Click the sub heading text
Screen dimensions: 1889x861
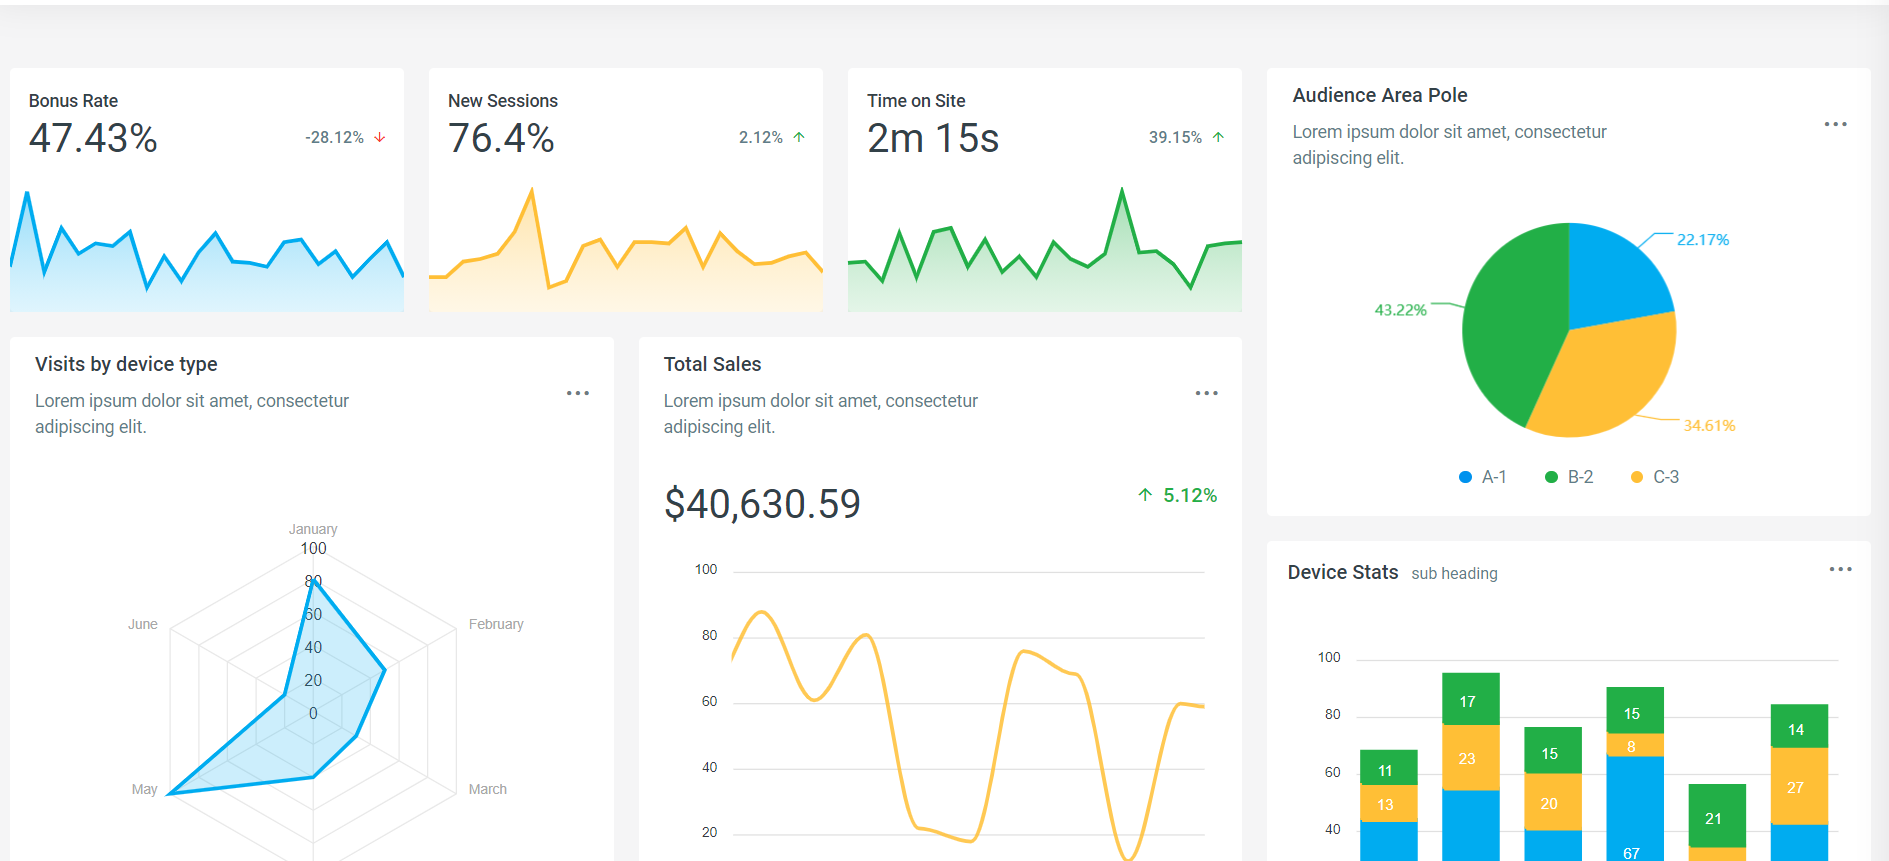pos(1454,573)
